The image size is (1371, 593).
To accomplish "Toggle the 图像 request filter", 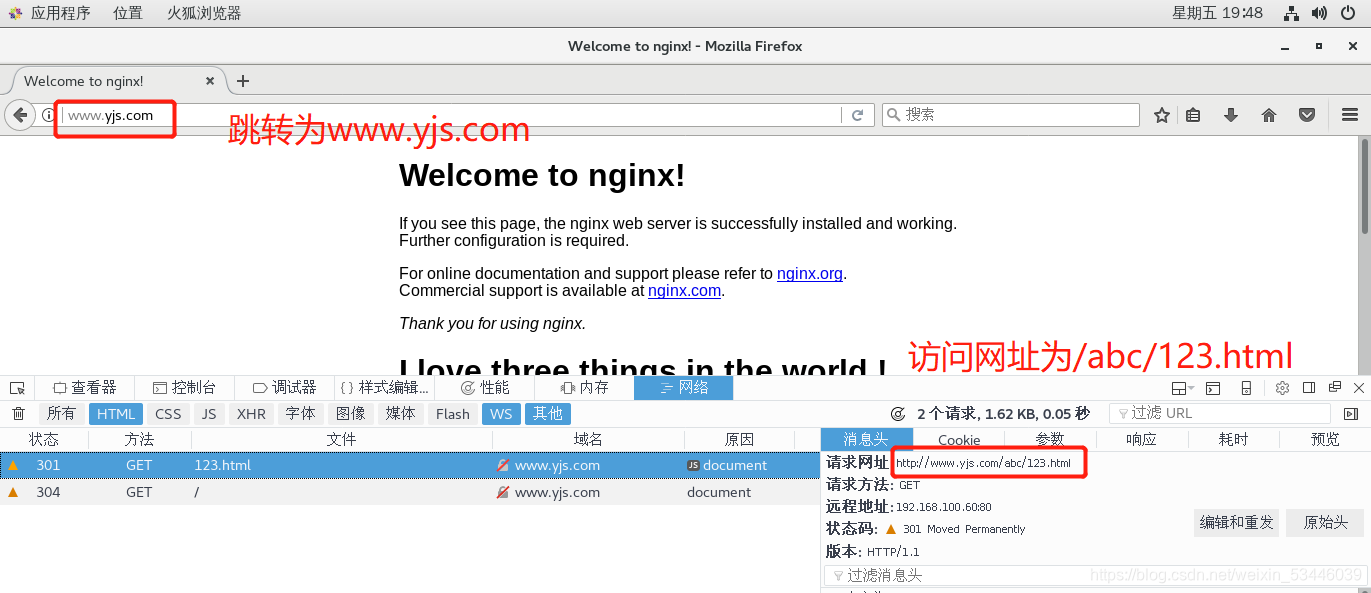I will click(350, 414).
